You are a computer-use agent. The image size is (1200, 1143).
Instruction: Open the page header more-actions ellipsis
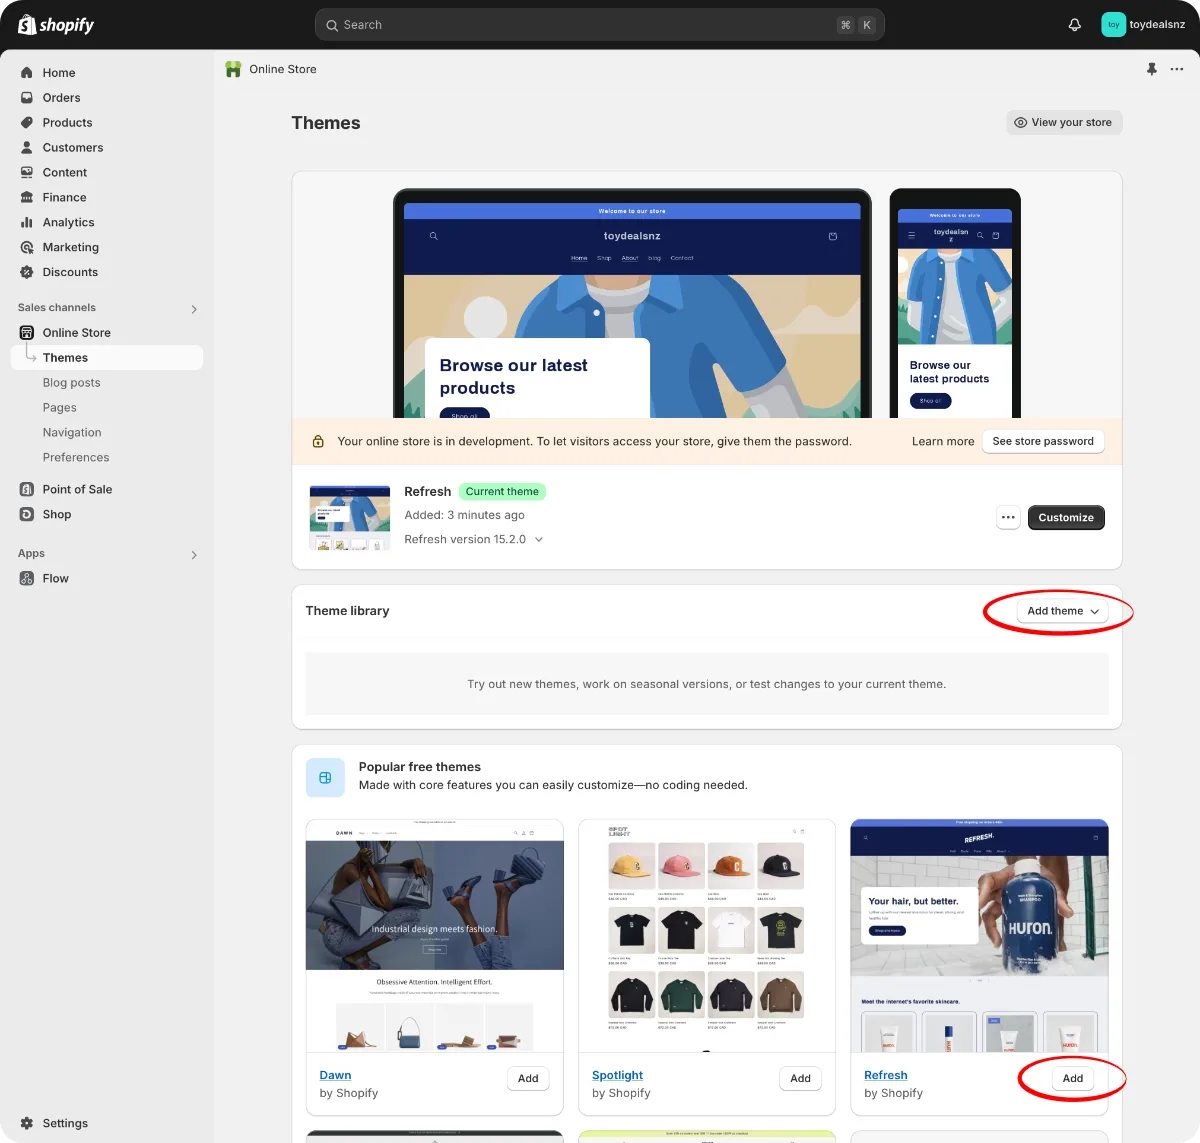[1177, 69]
